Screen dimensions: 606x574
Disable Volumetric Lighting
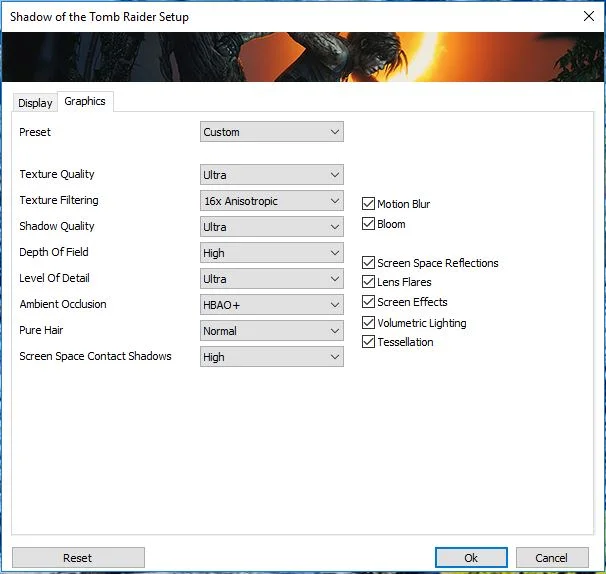coord(368,322)
